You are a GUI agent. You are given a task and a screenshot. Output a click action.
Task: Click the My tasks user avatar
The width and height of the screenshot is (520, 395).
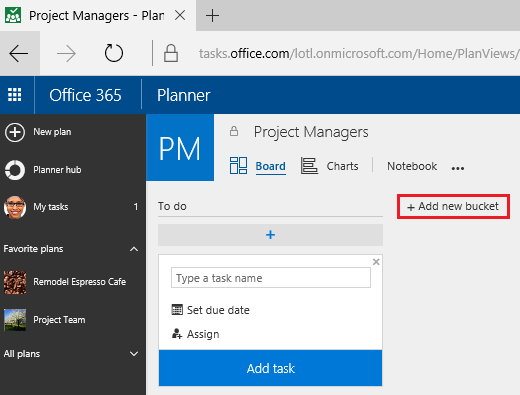tap(15, 207)
